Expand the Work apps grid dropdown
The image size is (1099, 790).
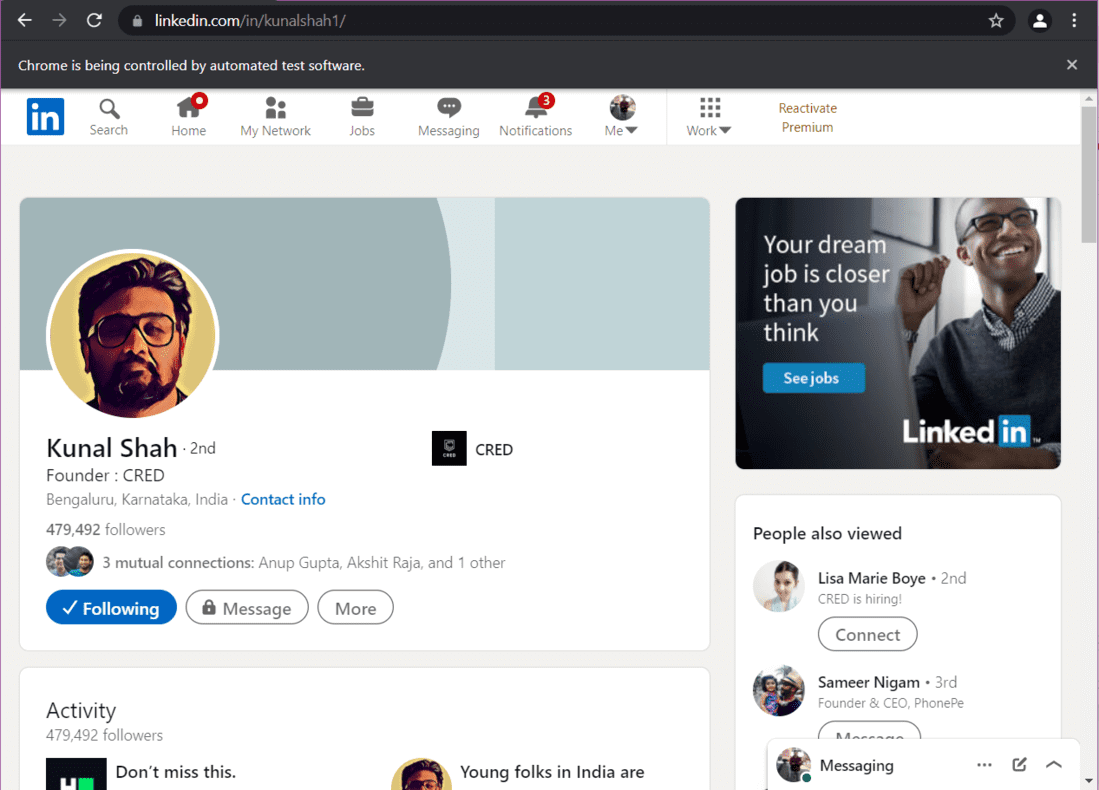709,117
